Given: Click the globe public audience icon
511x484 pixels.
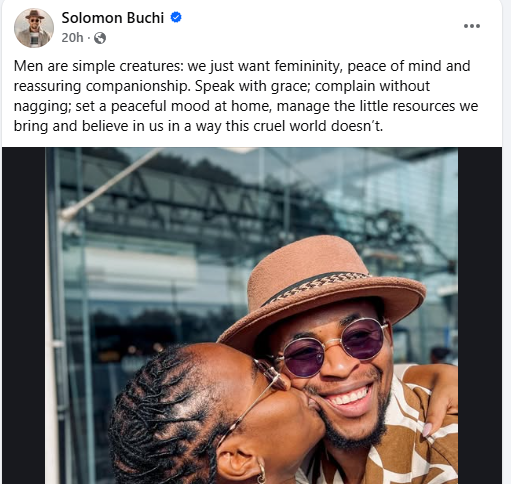Looking at the screenshot, I should coord(100,38).
